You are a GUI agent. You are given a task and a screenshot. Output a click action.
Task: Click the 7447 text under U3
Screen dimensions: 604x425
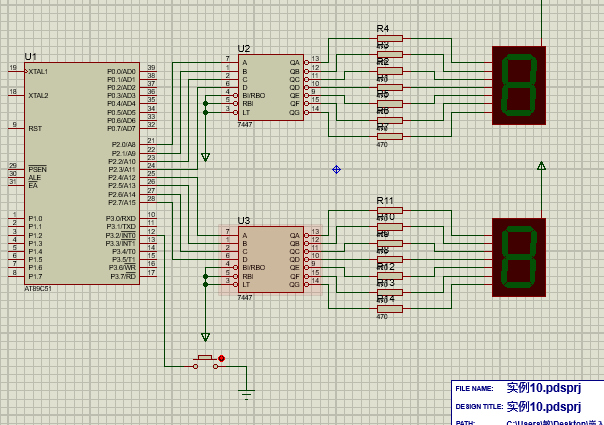tap(245, 297)
